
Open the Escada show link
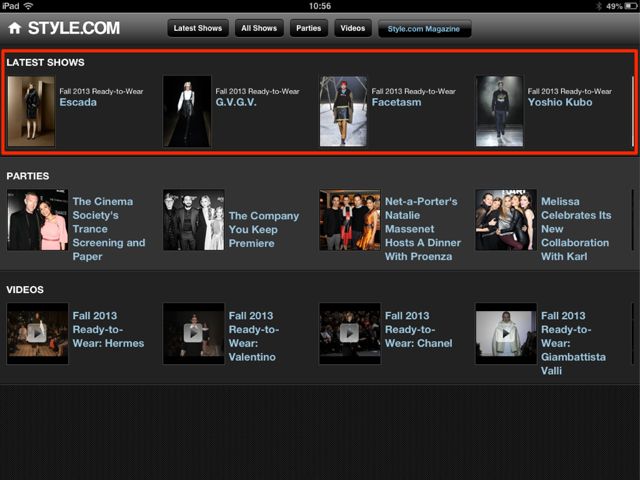(78, 102)
